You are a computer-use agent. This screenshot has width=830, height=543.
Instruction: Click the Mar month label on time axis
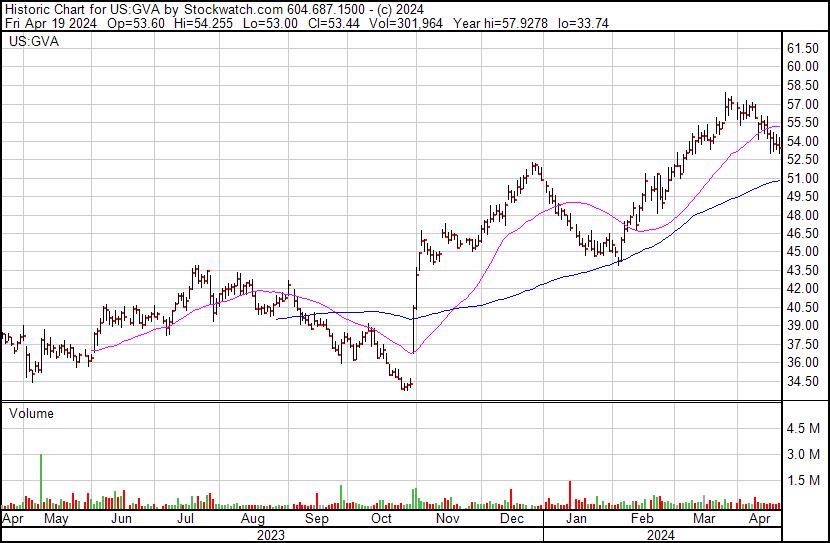point(706,520)
